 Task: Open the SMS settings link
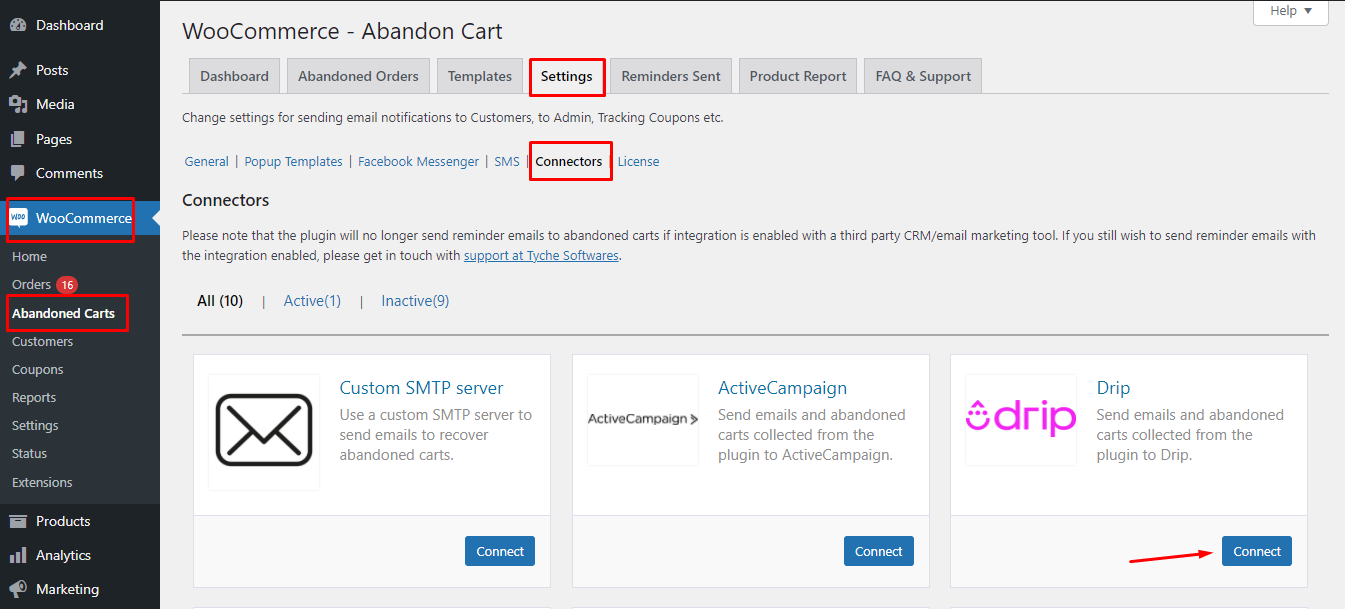coord(507,161)
